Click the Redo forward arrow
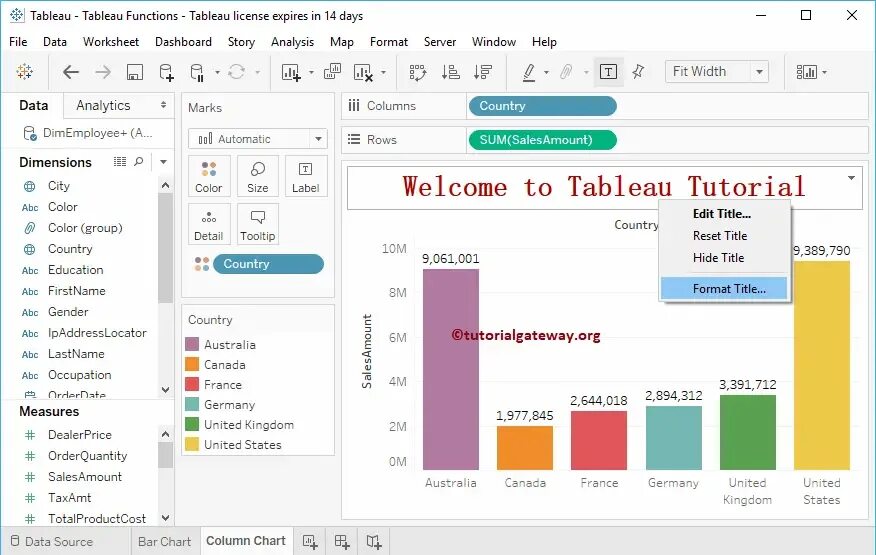This screenshot has height=555, width=876. tap(103, 72)
